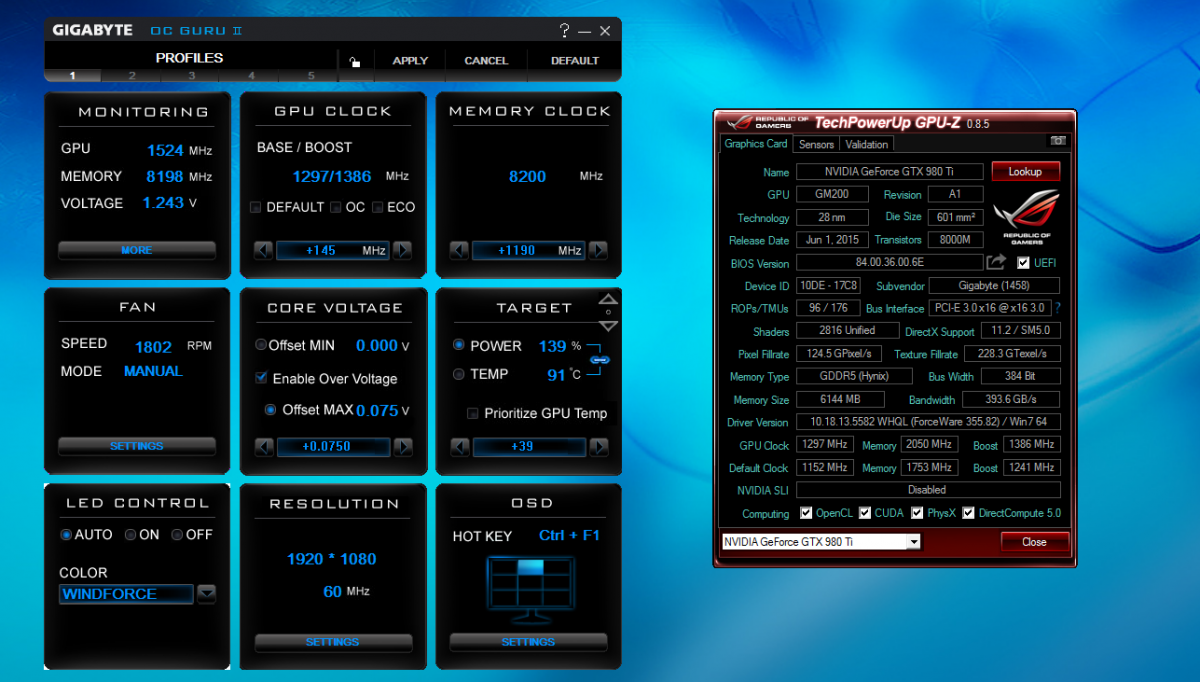Decrease core voltage offset with left arrow
The height and width of the screenshot is (682, 1200).
pos(264,446)
